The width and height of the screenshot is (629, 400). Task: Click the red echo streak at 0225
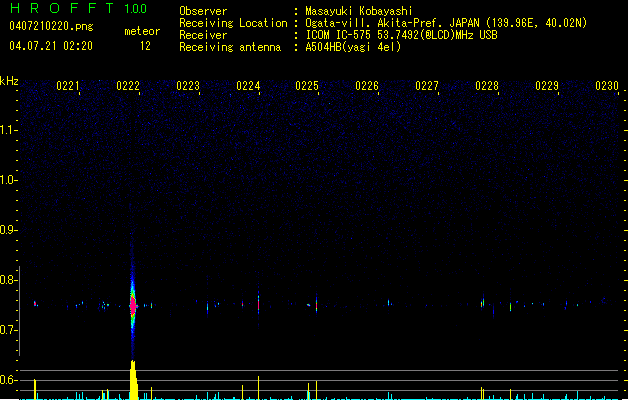(x=317, y=305)
